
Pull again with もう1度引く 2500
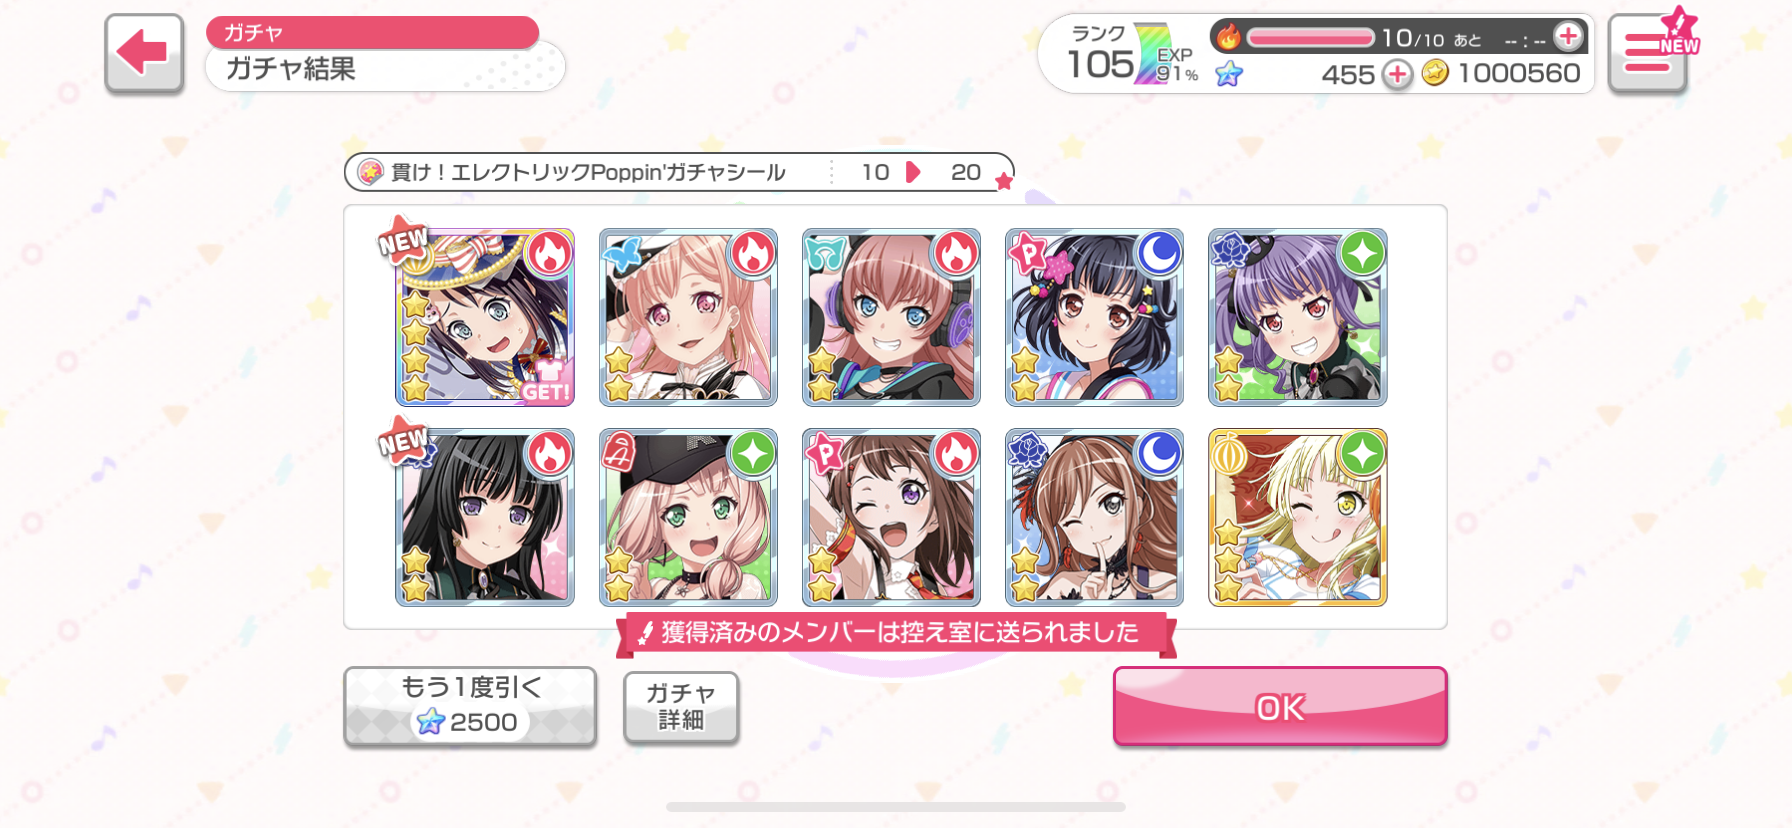pos(470,706)
